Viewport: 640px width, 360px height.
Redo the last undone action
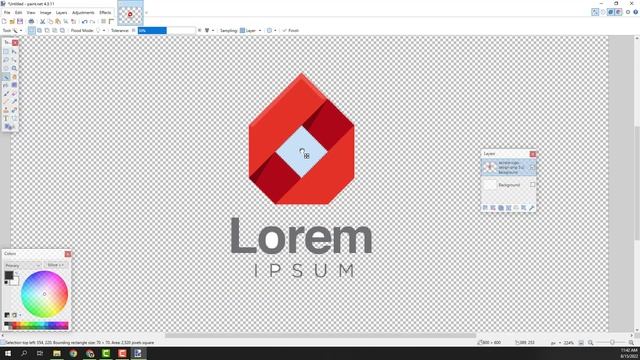coord(93,21)
